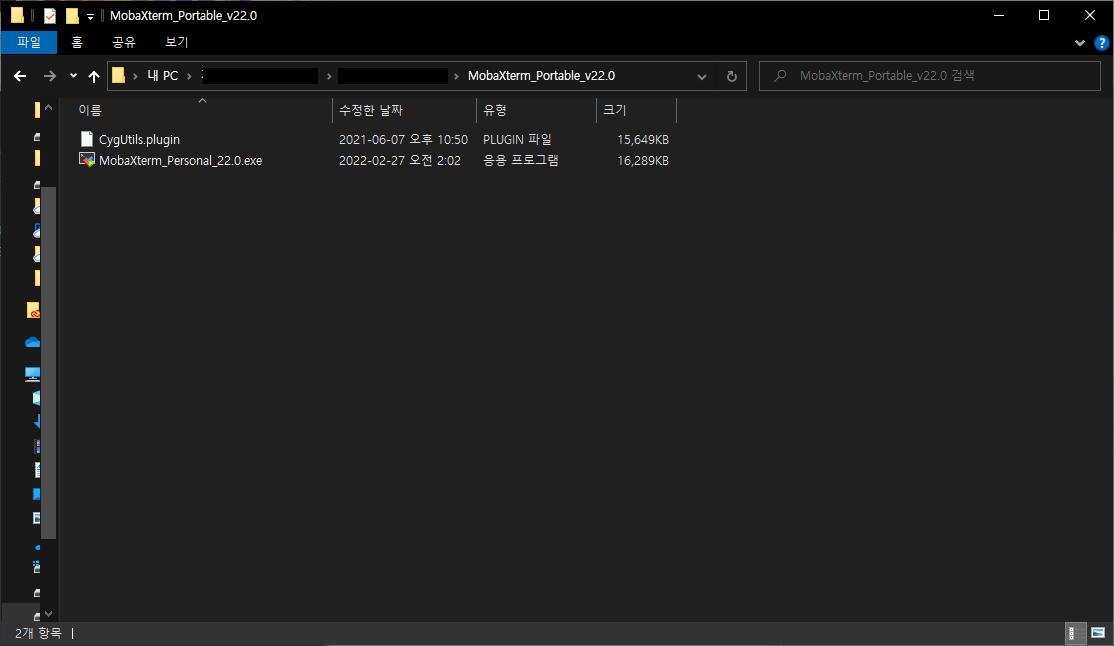
Task: Switch to details view via status bar icon
Action: (1076, 633)
